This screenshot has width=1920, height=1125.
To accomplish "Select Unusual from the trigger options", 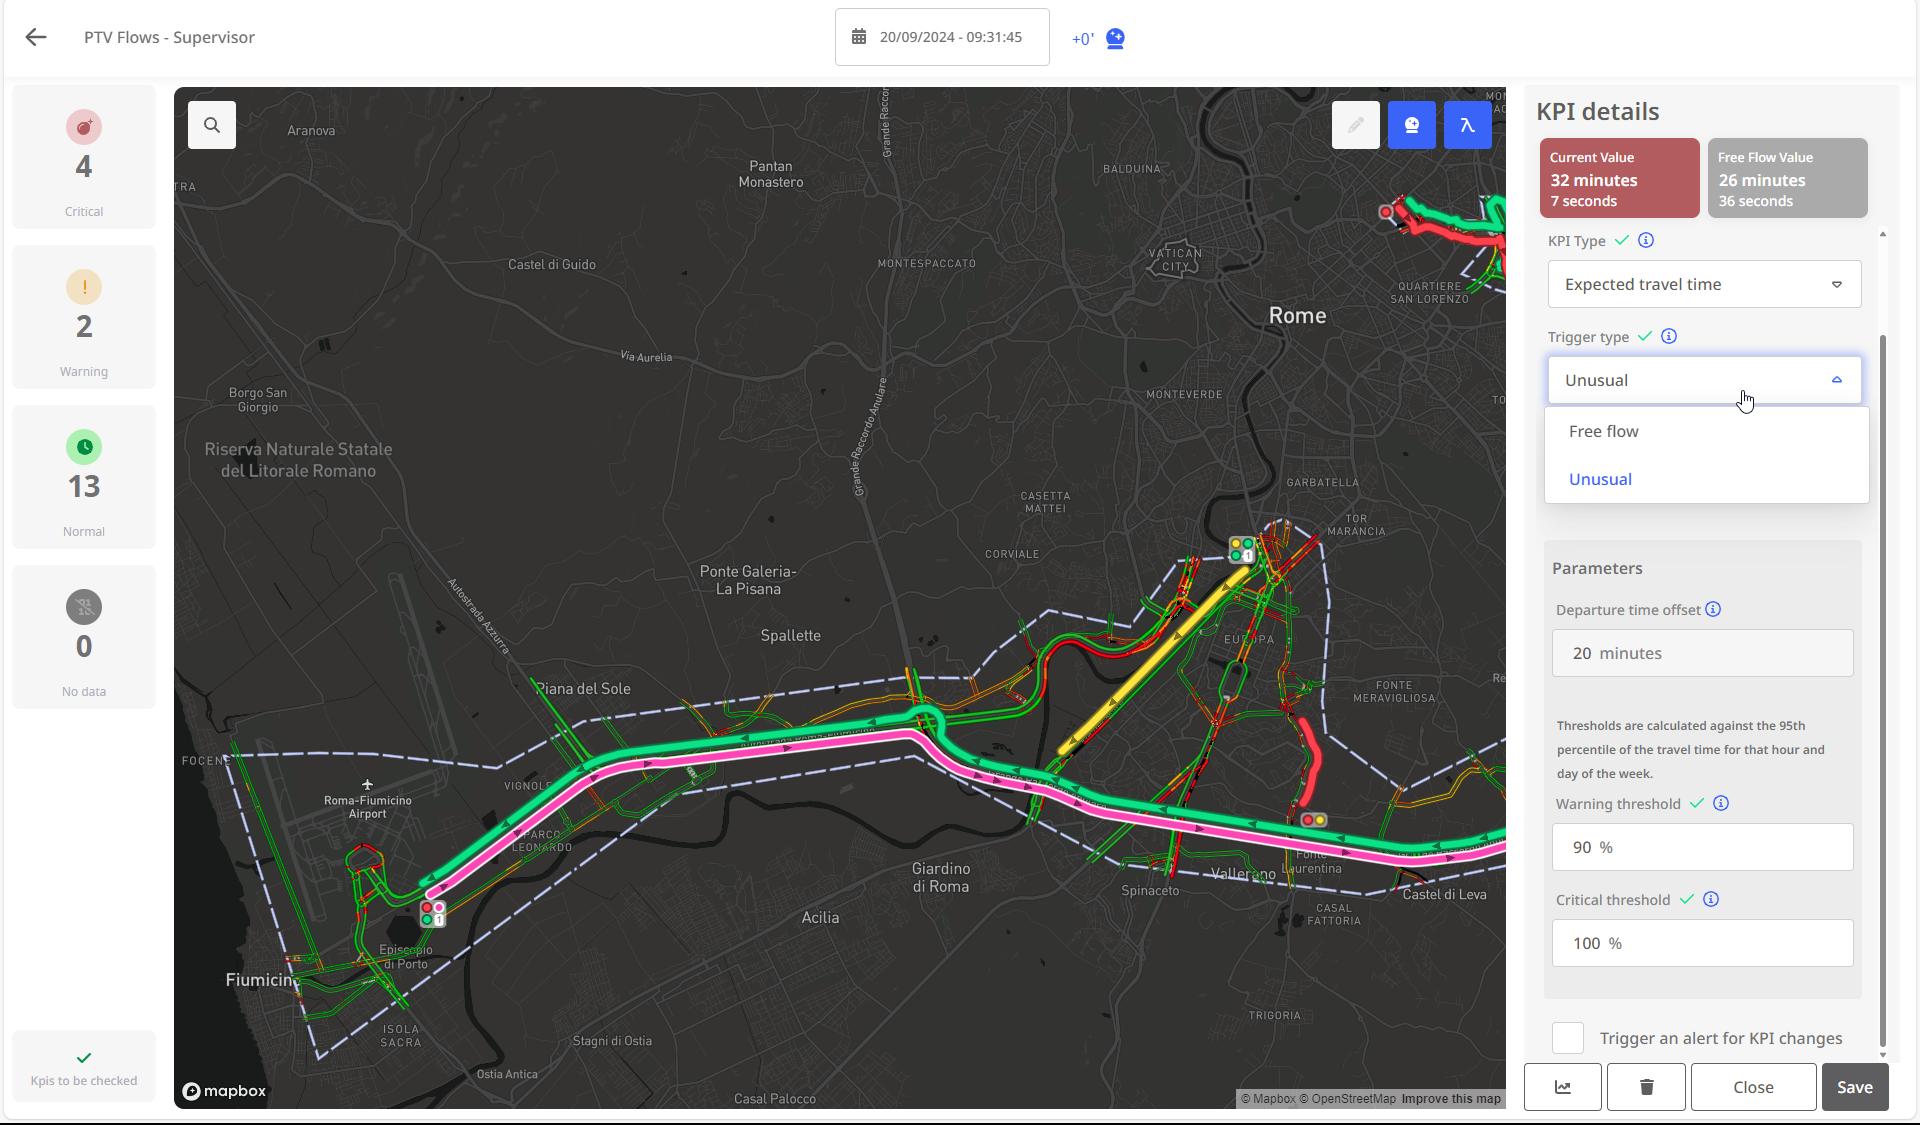I will pos(1600,479).
